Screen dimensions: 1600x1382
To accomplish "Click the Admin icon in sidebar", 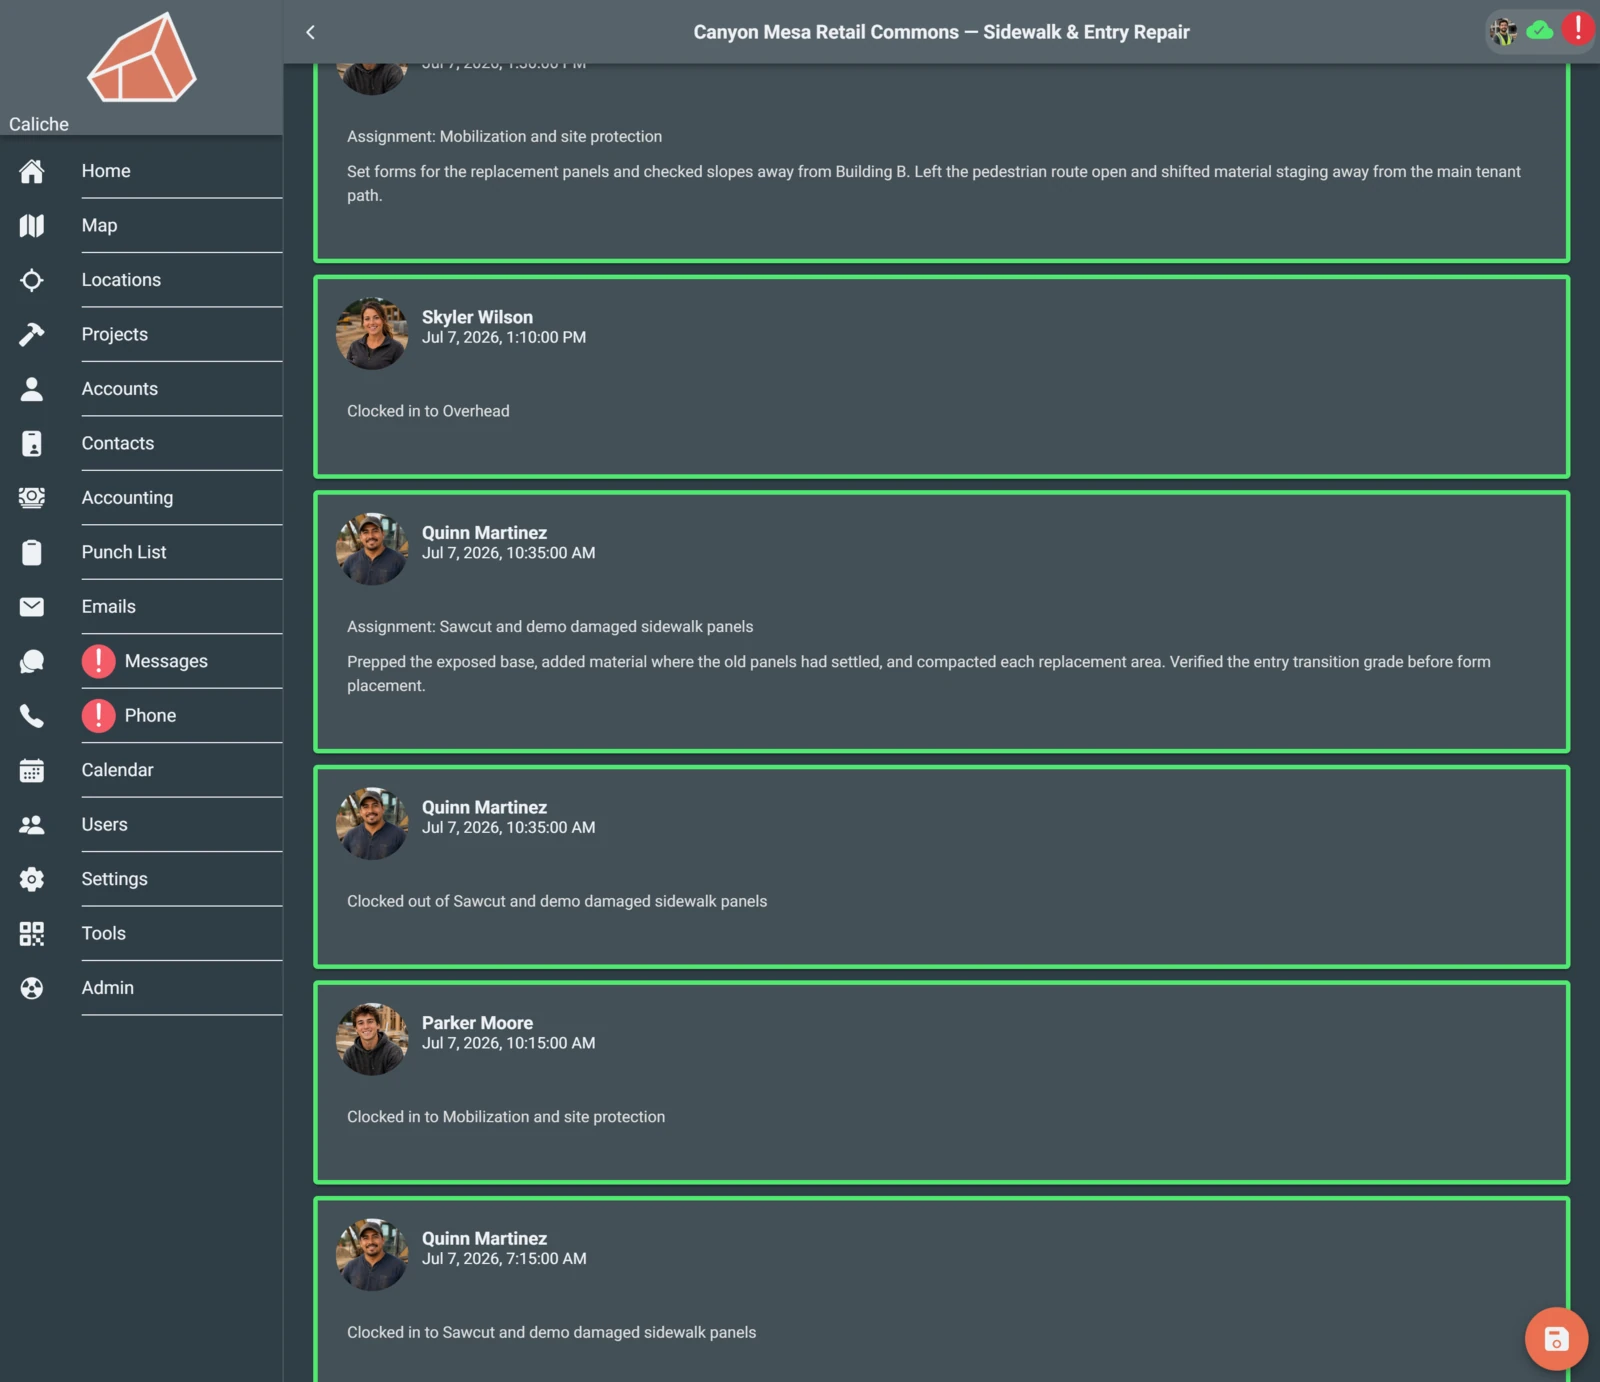I will pos(32,988).
